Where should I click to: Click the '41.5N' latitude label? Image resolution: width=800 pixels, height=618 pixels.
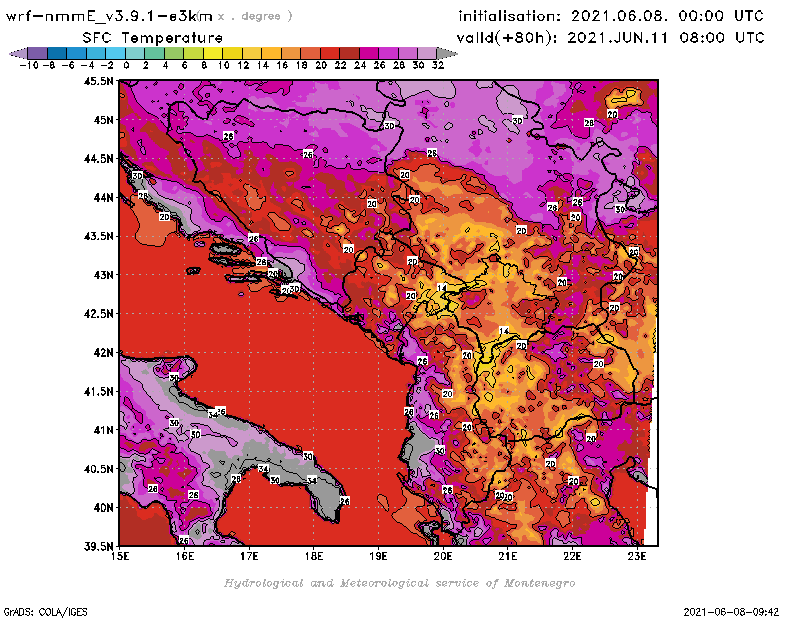98,391
